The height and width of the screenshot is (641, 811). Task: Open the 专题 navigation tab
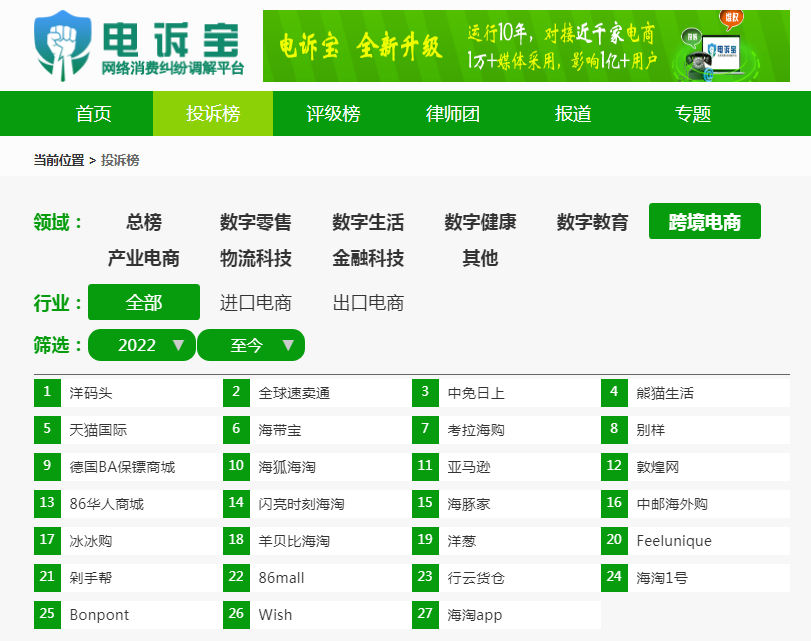(x=693, y=113)
